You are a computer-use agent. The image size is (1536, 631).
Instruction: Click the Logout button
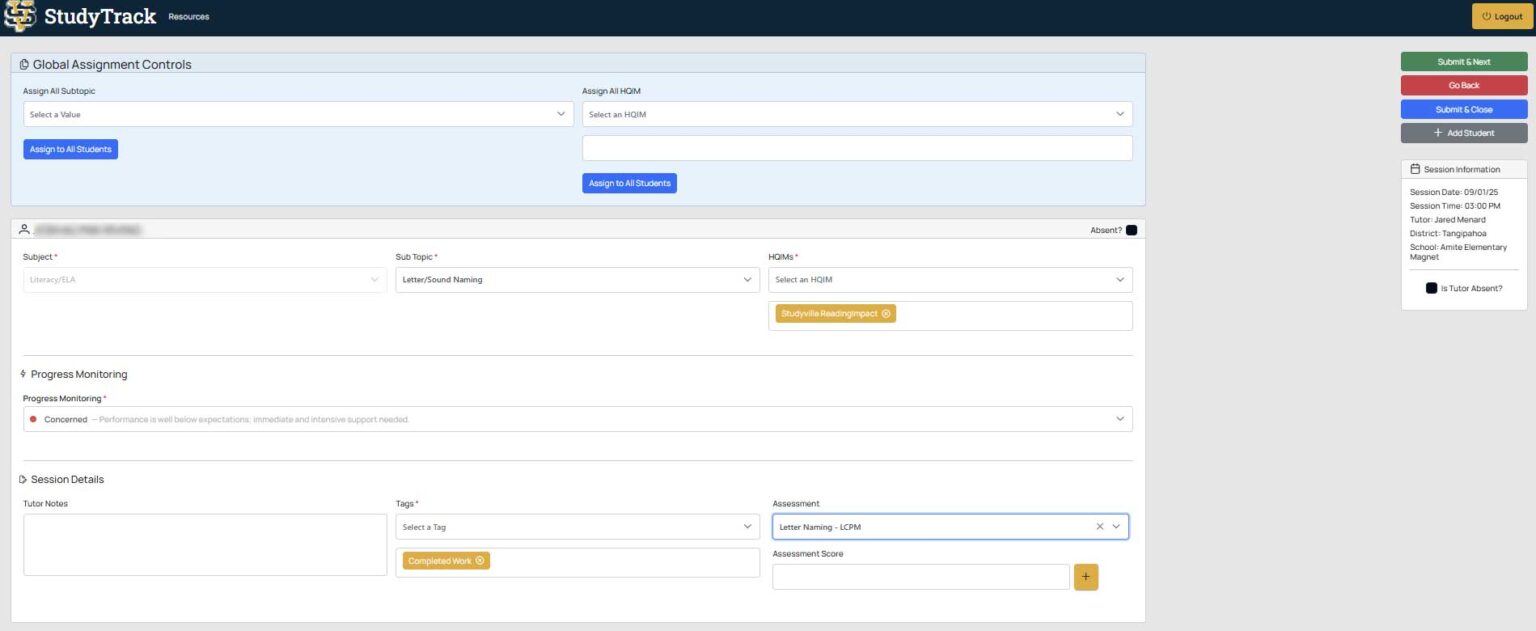pos(1502,16)
